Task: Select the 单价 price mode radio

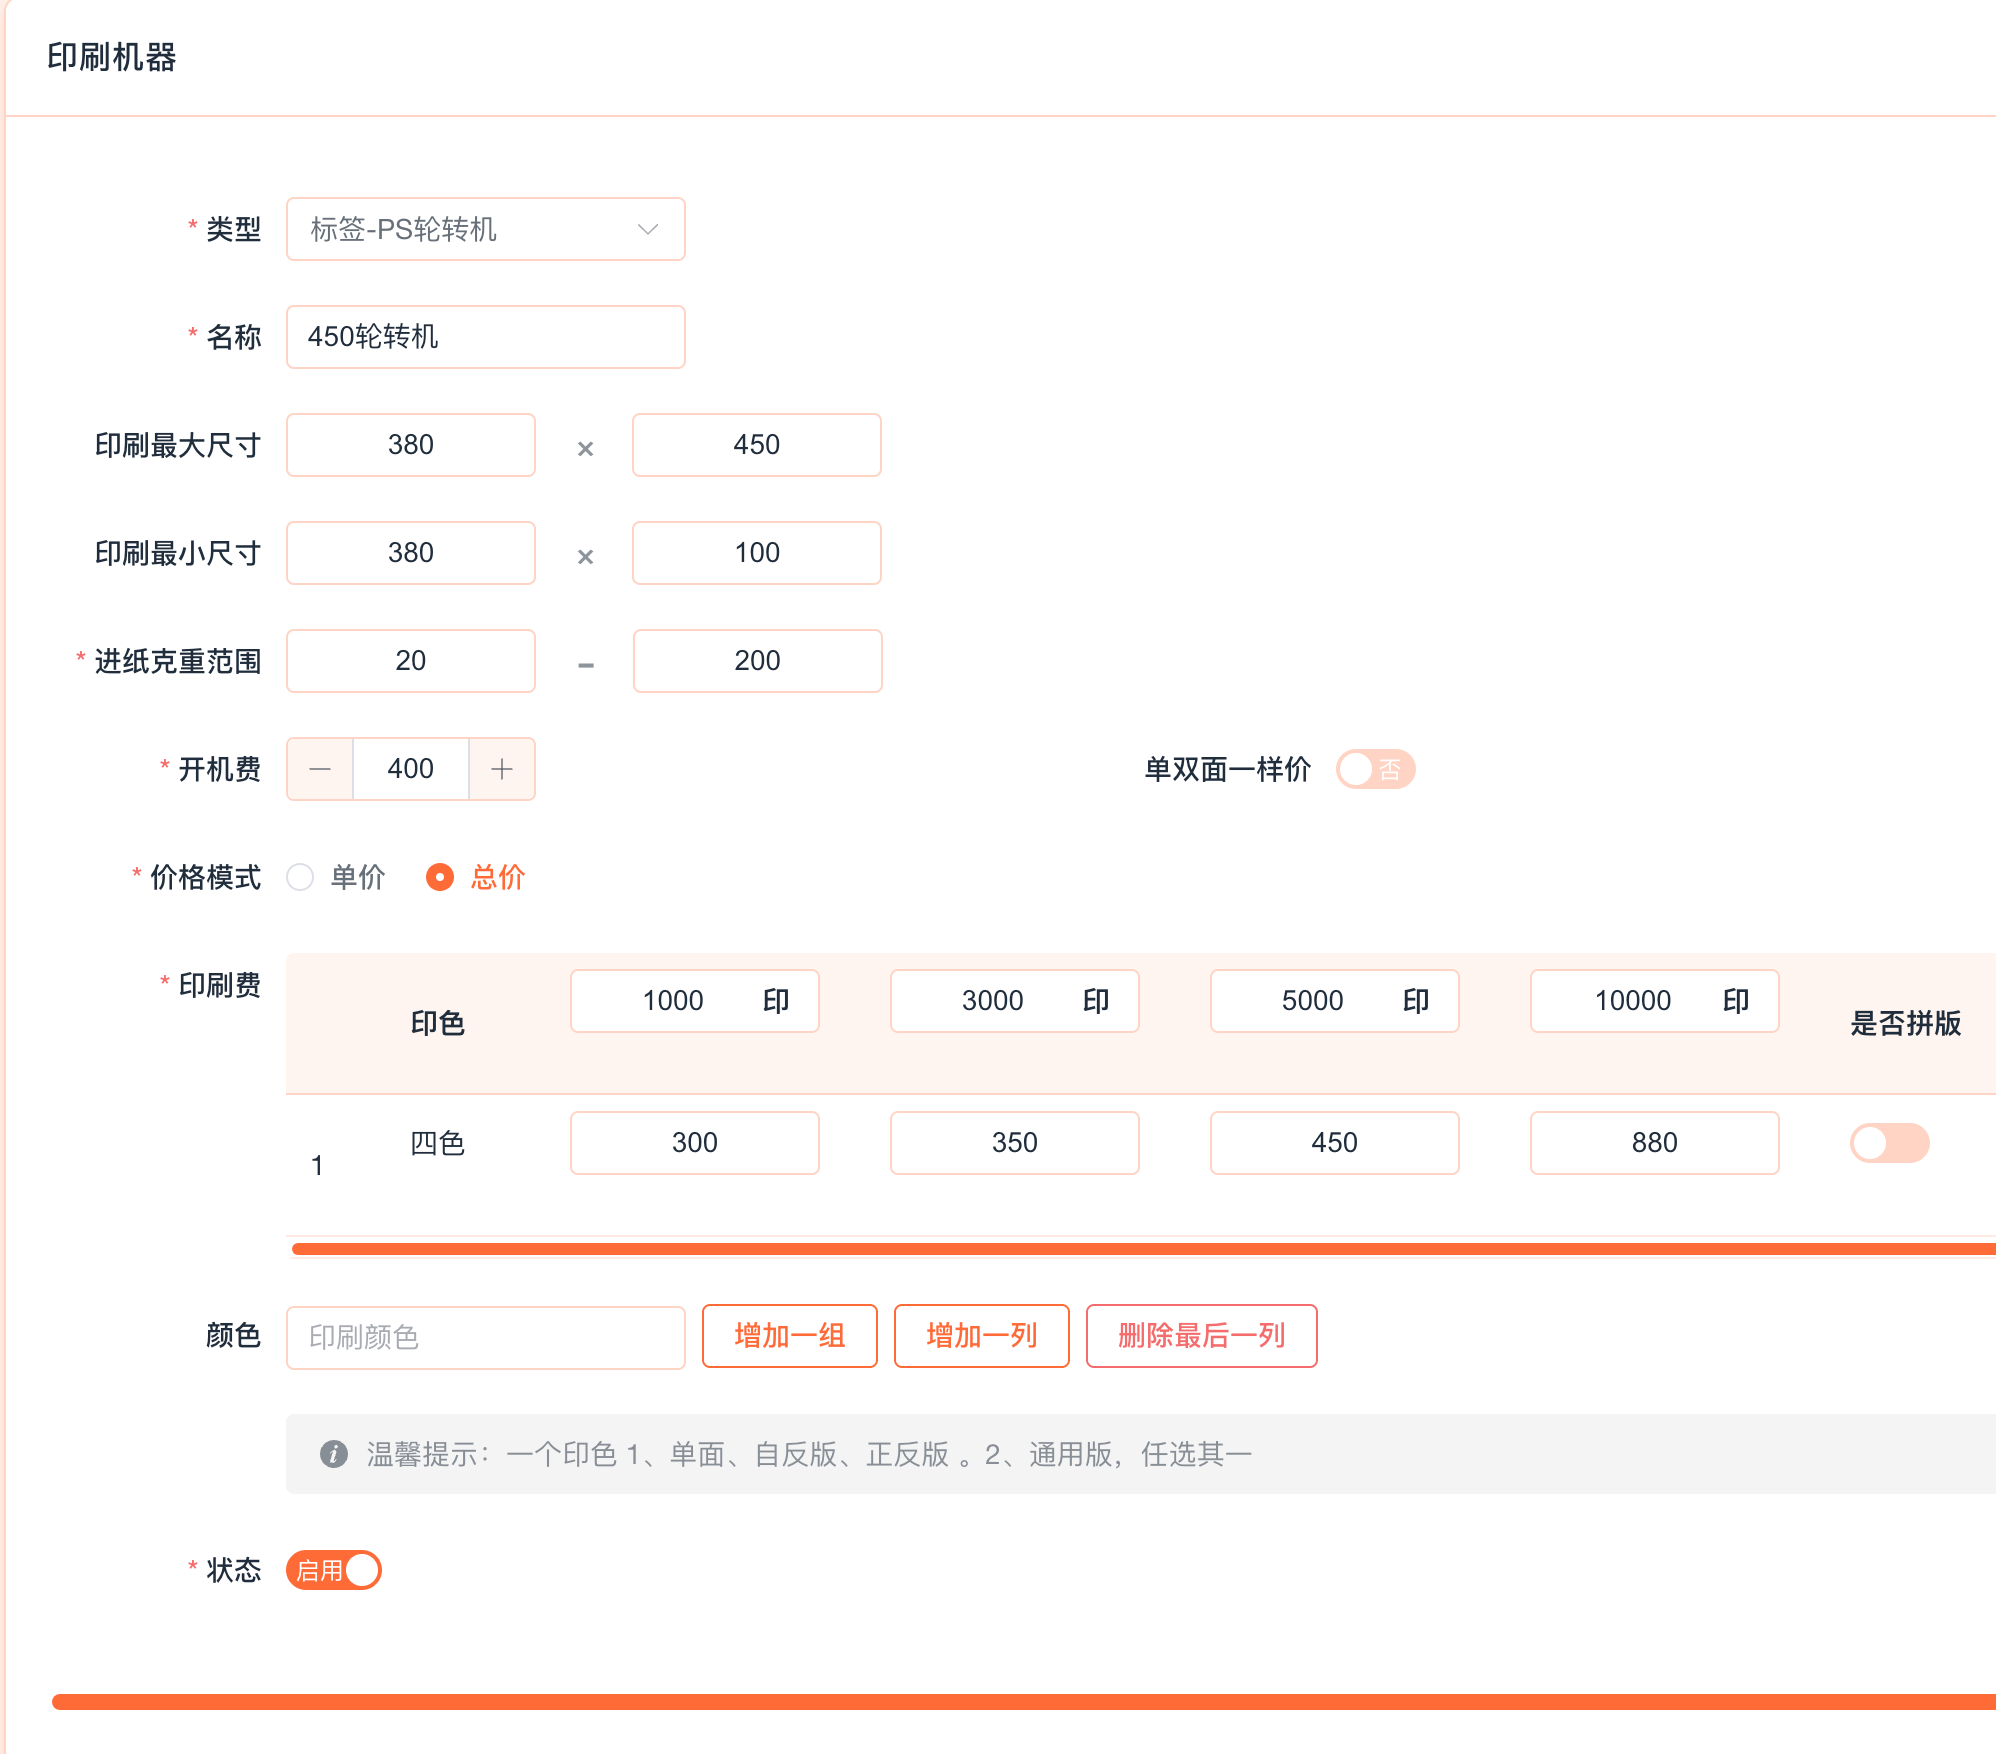Action: click(x=301, y=877)
